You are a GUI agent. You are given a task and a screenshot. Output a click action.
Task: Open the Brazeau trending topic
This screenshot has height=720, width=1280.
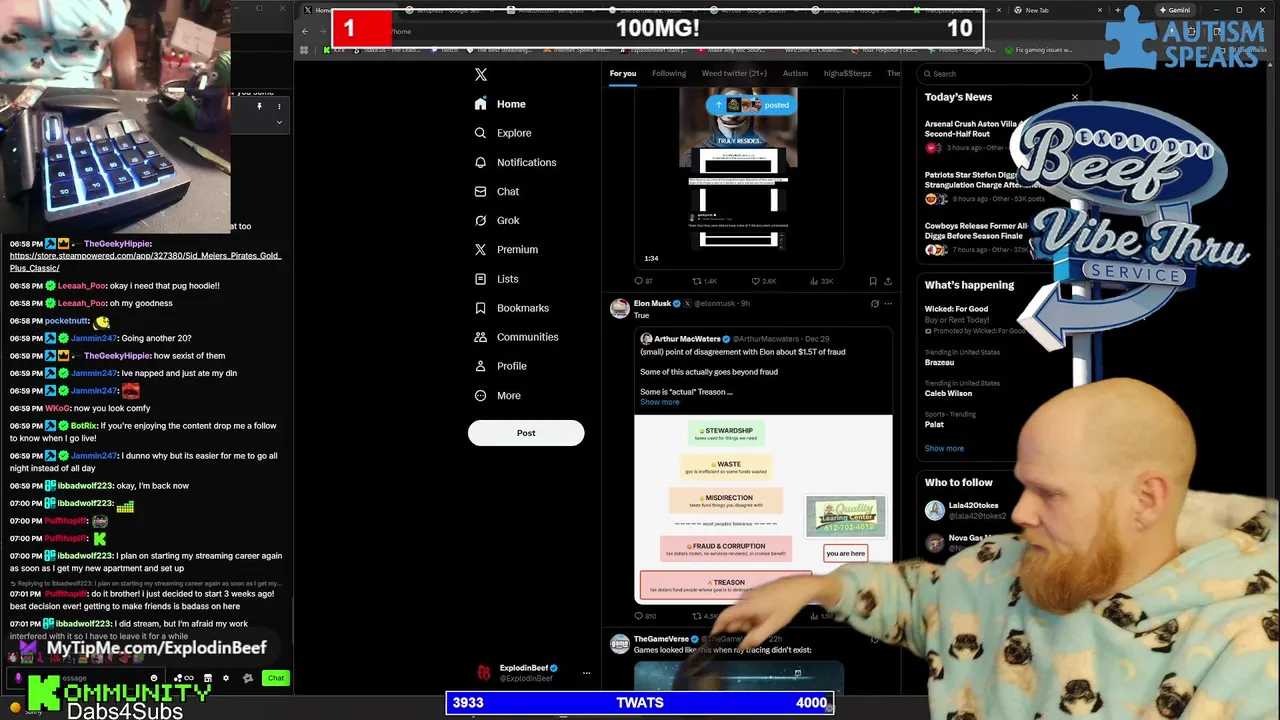click(x=962, y=357)
